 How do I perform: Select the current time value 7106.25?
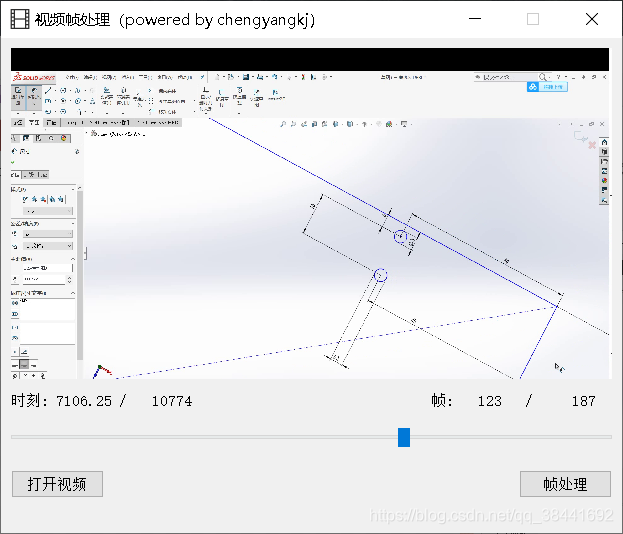pyautogui.click(x=84, y=401)
